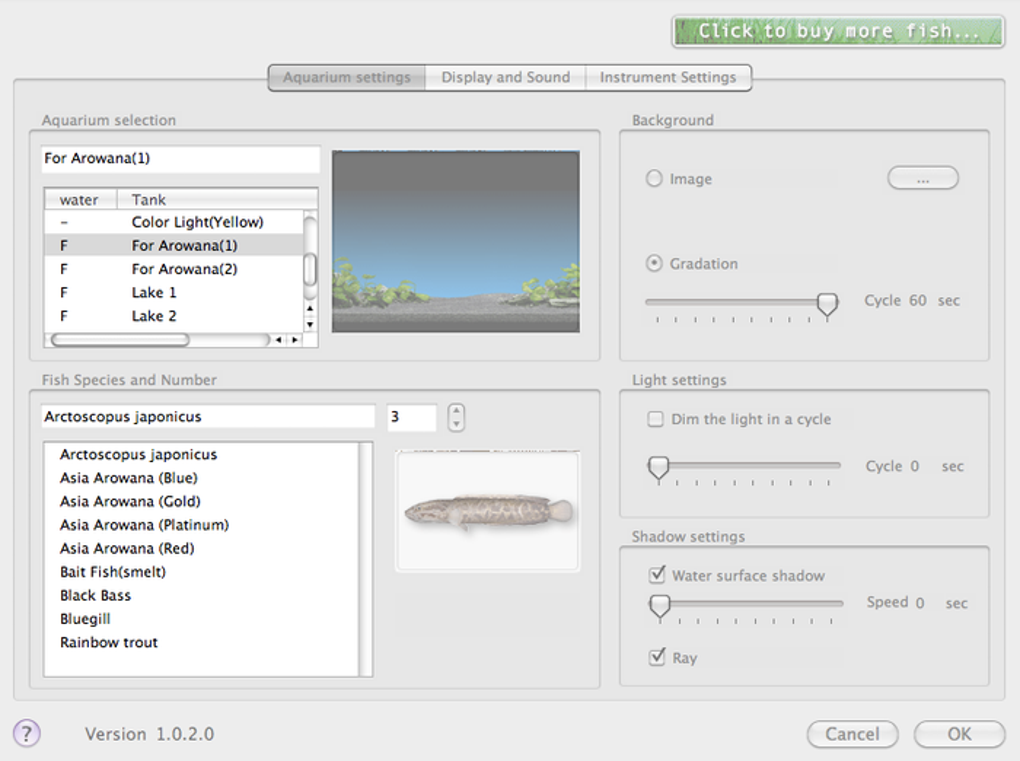Click the fish number field
Viewport: 1020px width, 761px height.
[x=411, y=417]
